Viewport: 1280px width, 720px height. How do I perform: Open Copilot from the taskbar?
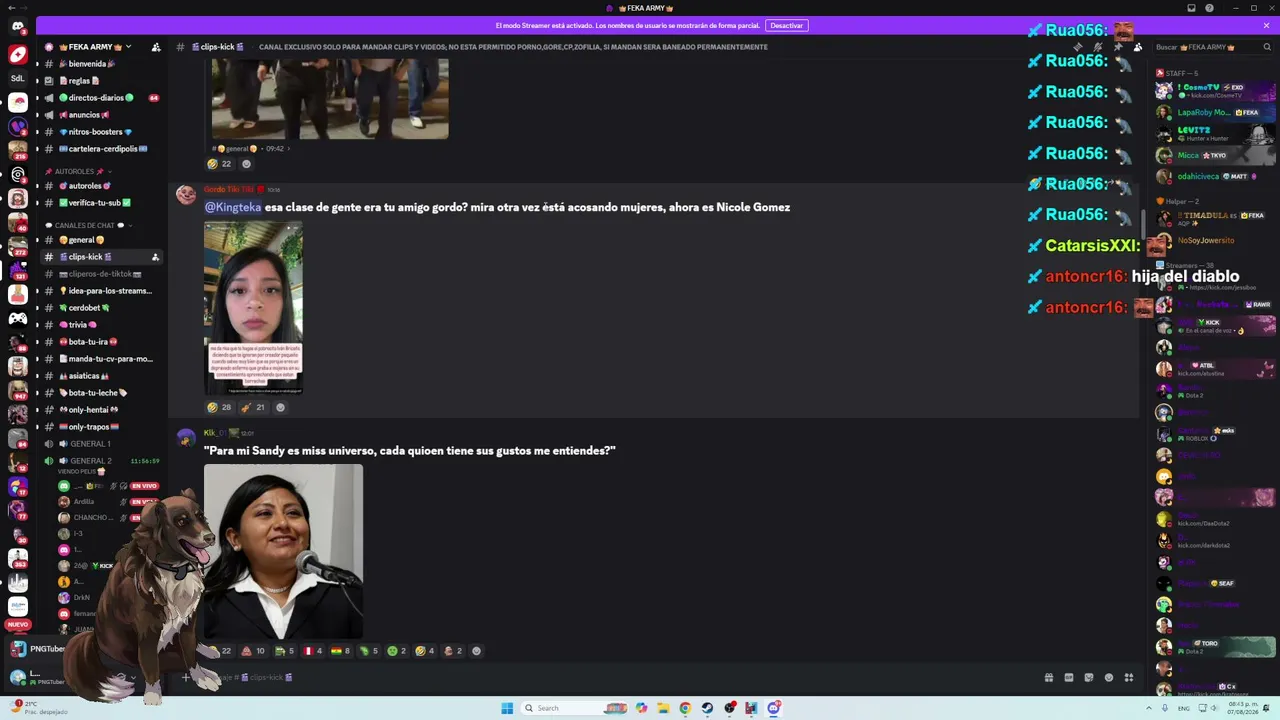pyautogui.click(x=641, y=708)
